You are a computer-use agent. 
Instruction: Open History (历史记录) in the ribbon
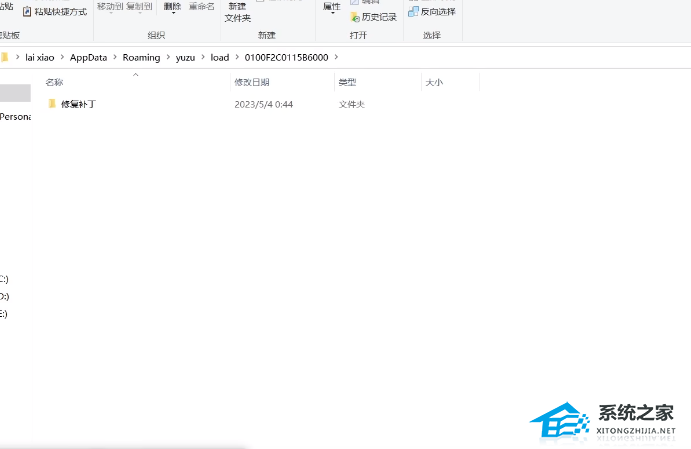(373, 17)
